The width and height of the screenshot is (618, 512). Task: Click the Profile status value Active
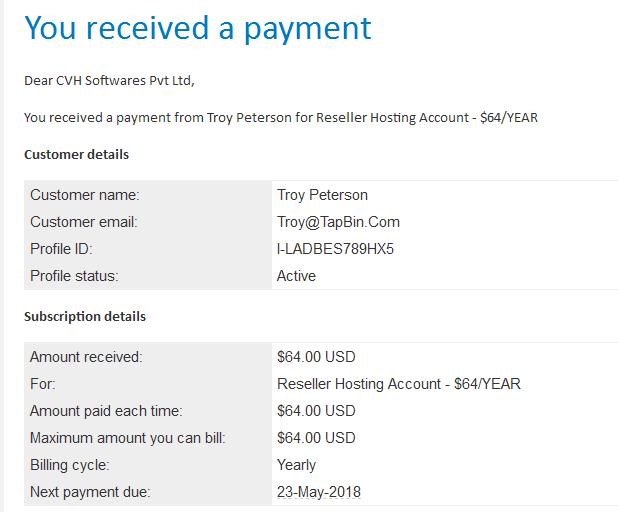click(296, 276)
